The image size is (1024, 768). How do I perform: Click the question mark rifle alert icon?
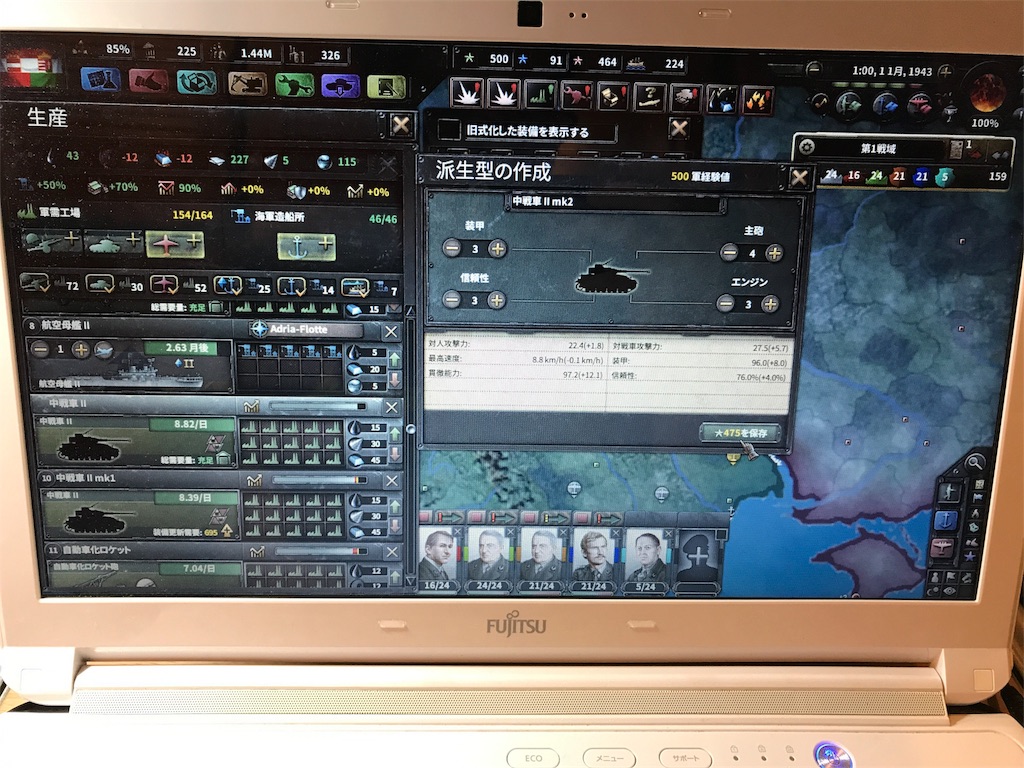[649, 97]
